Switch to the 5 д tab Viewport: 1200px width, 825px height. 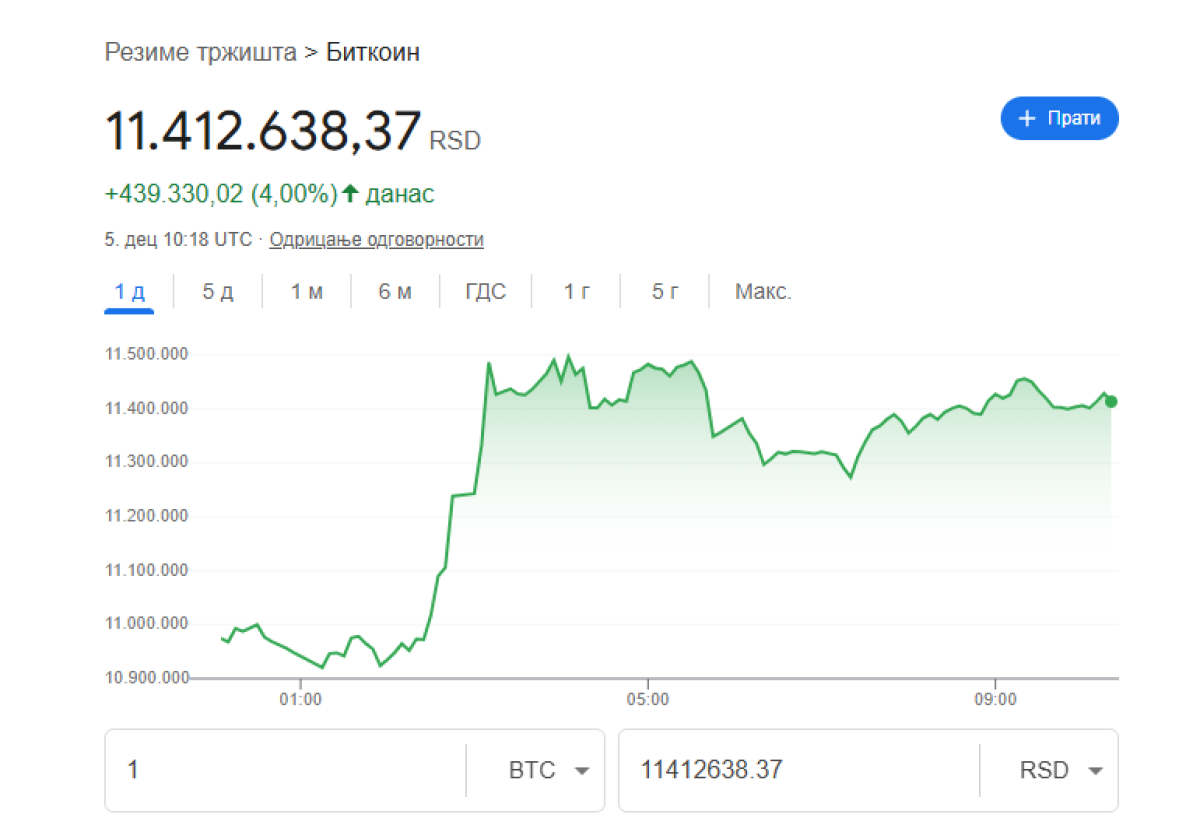coord(218,292)
